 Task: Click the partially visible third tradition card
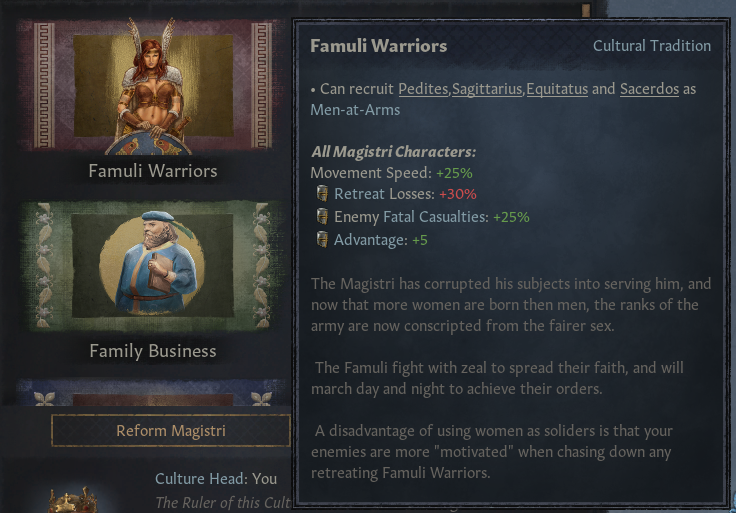pyautogui.click(x=153, y=393)
